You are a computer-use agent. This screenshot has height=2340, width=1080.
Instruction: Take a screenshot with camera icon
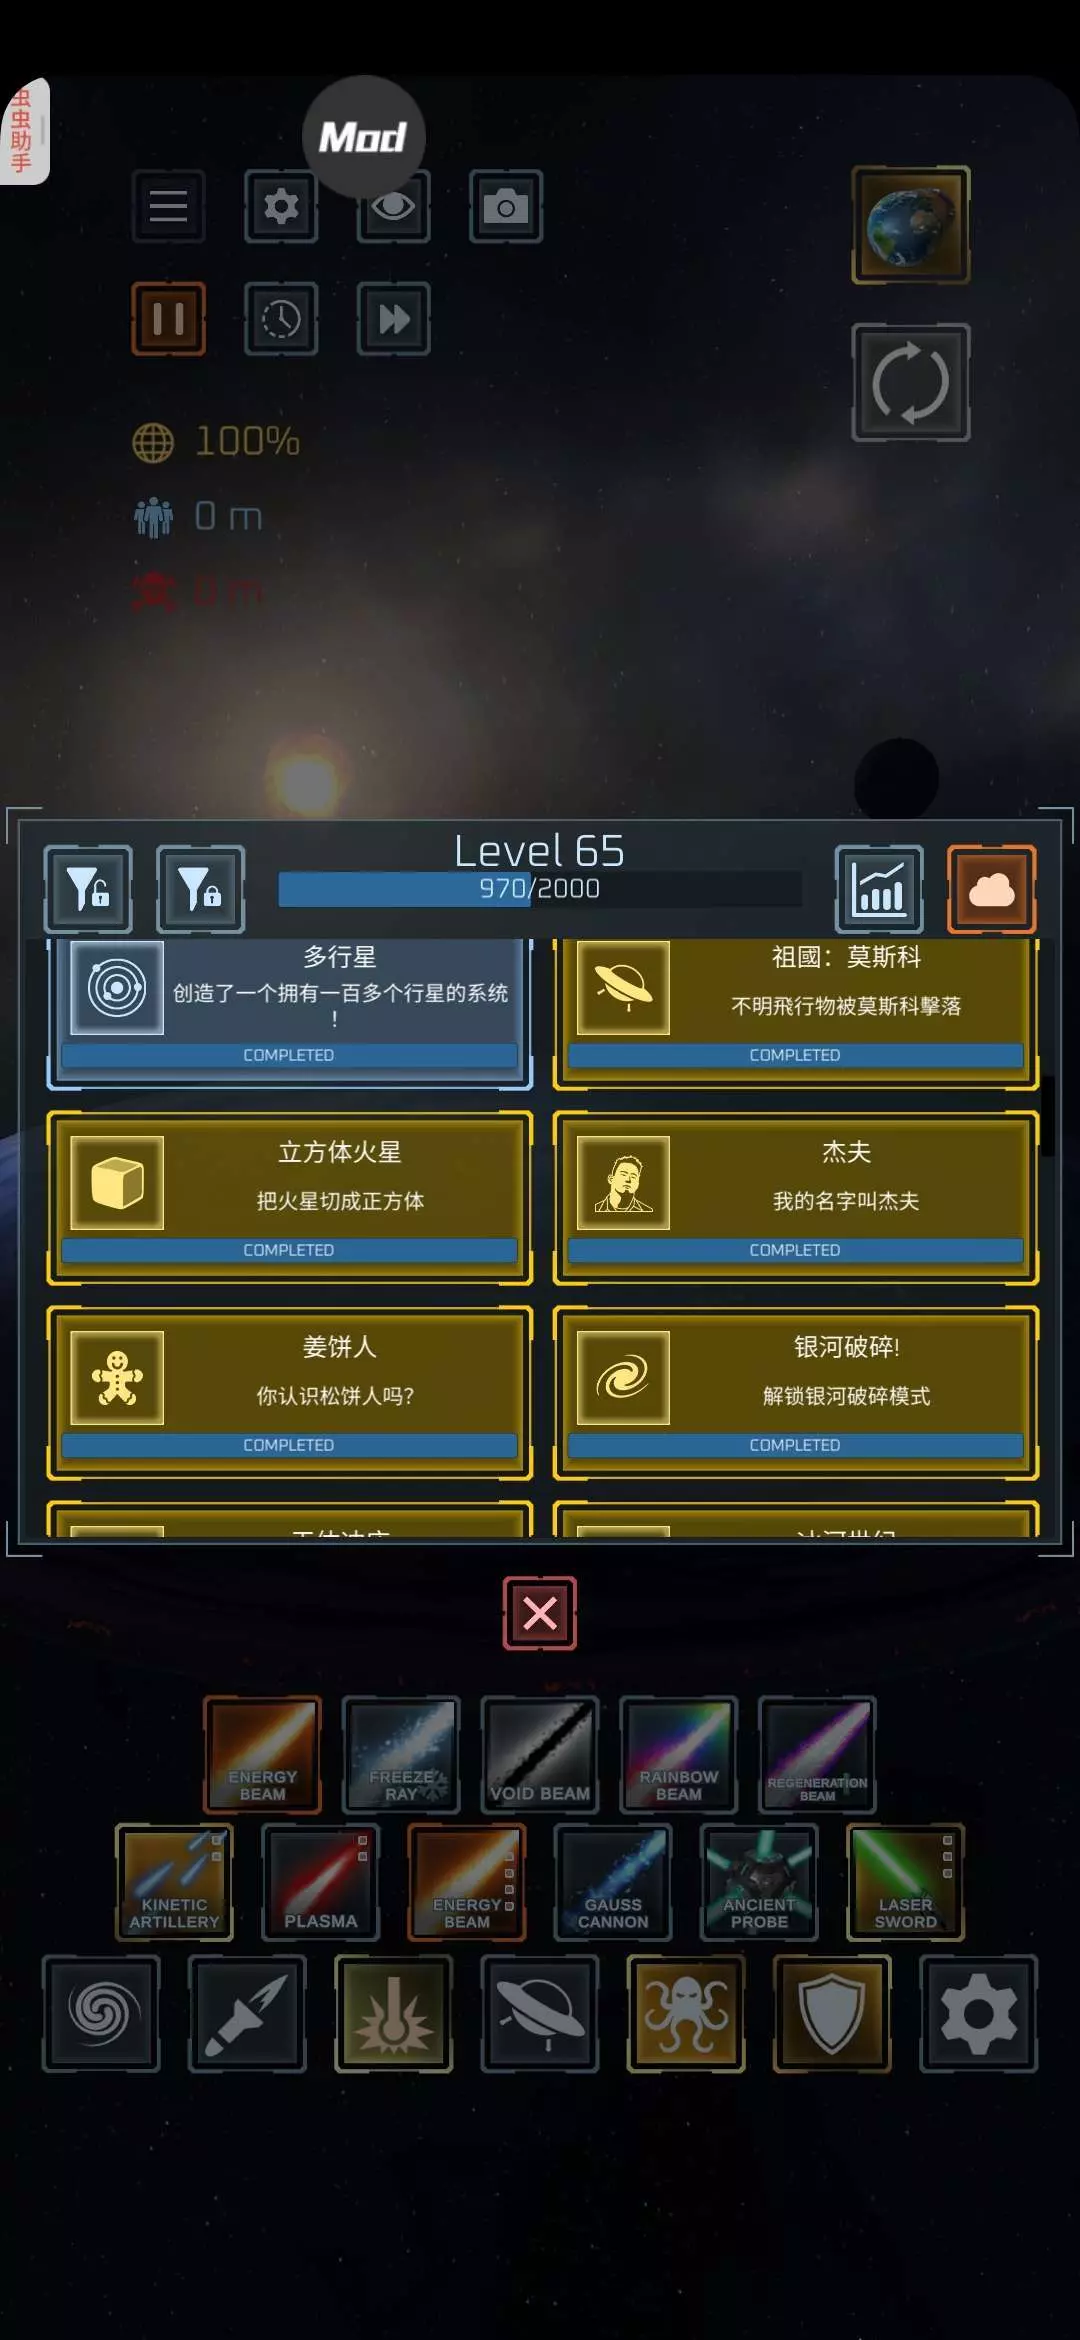(506, 206)
